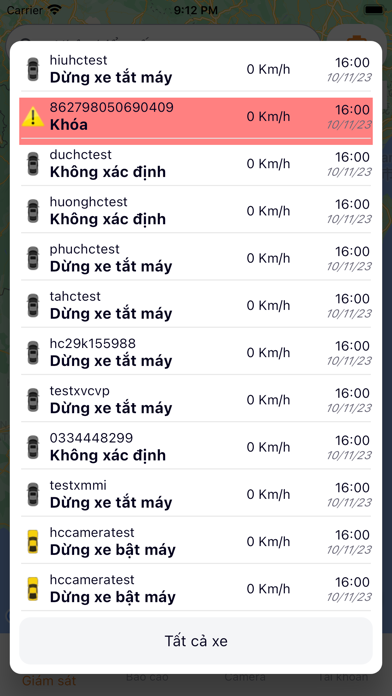392x696 pixels.
Task: Tap the car icon beside huonghctest
Action: (33, 211)
